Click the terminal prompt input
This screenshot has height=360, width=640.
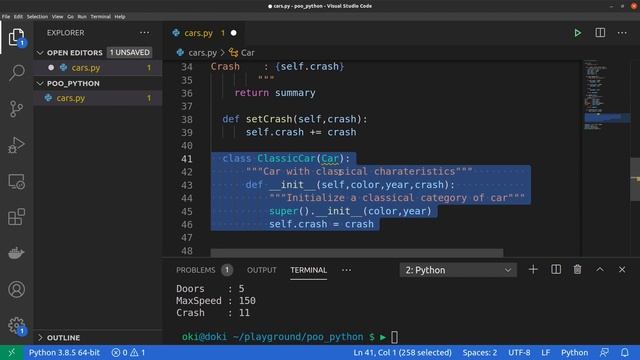(394, 337)
